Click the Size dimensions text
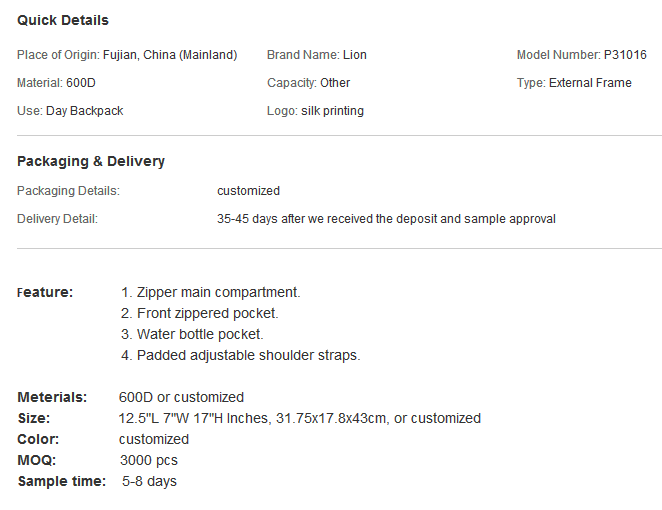The image size is (662, 510). click(300, 418)
